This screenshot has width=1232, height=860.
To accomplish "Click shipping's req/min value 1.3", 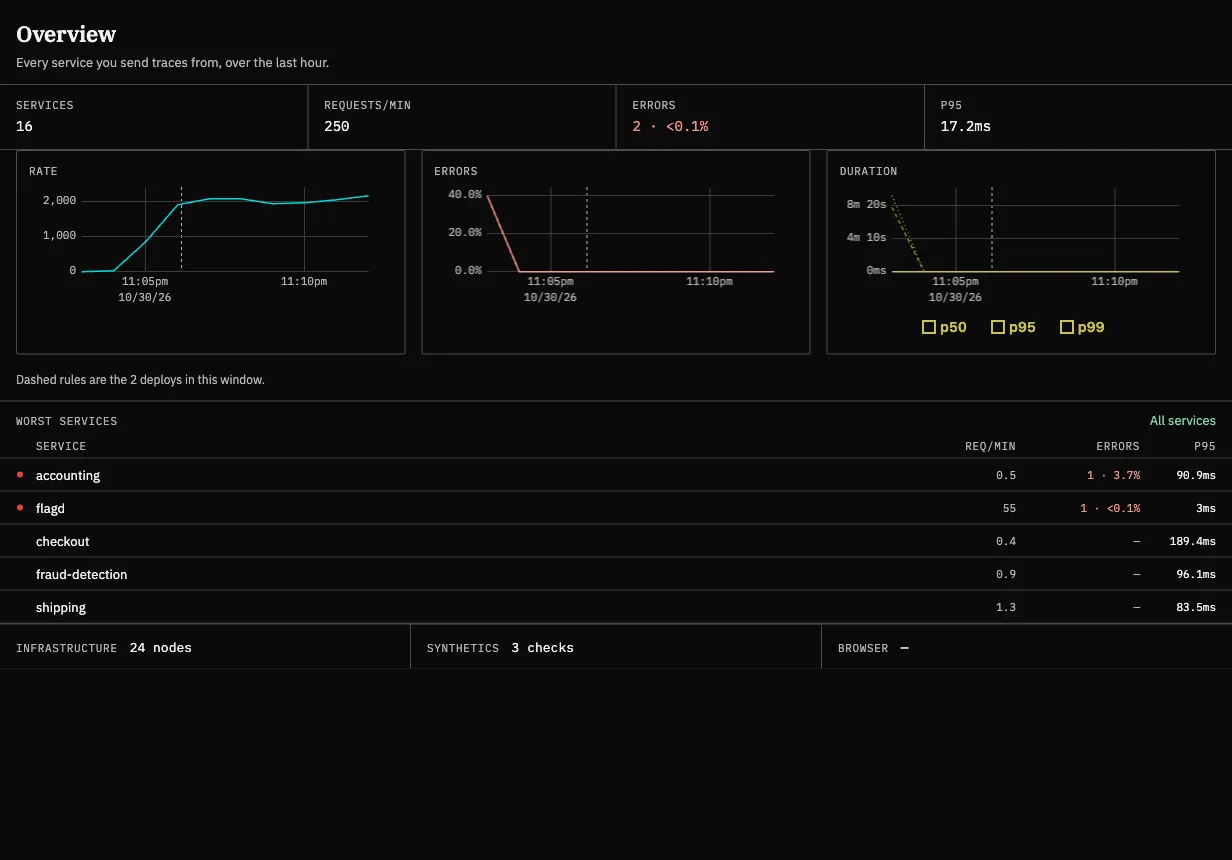I will pos(1006,607).
